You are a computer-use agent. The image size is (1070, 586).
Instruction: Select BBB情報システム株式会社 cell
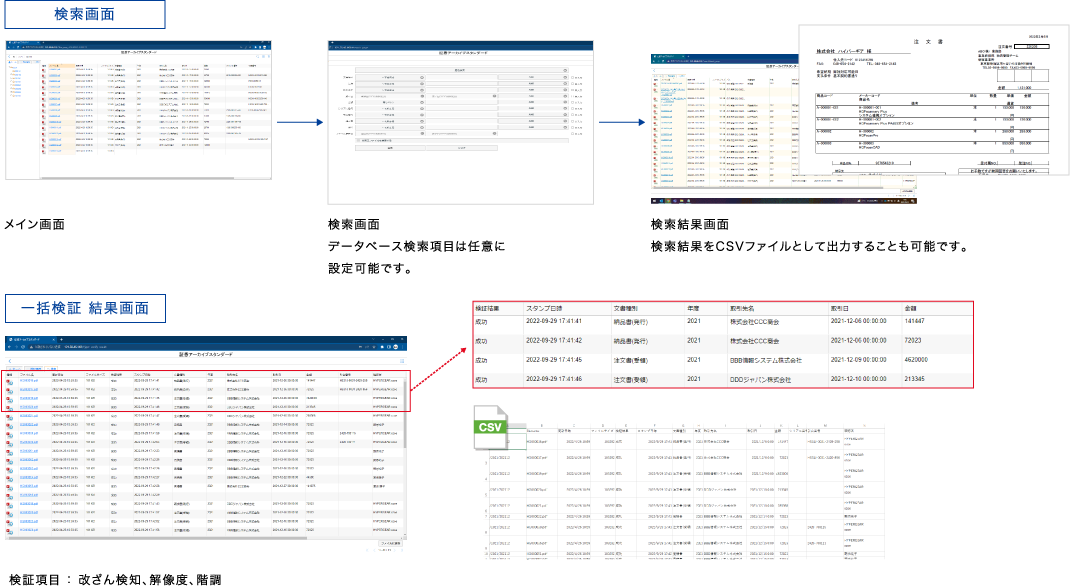766,360
